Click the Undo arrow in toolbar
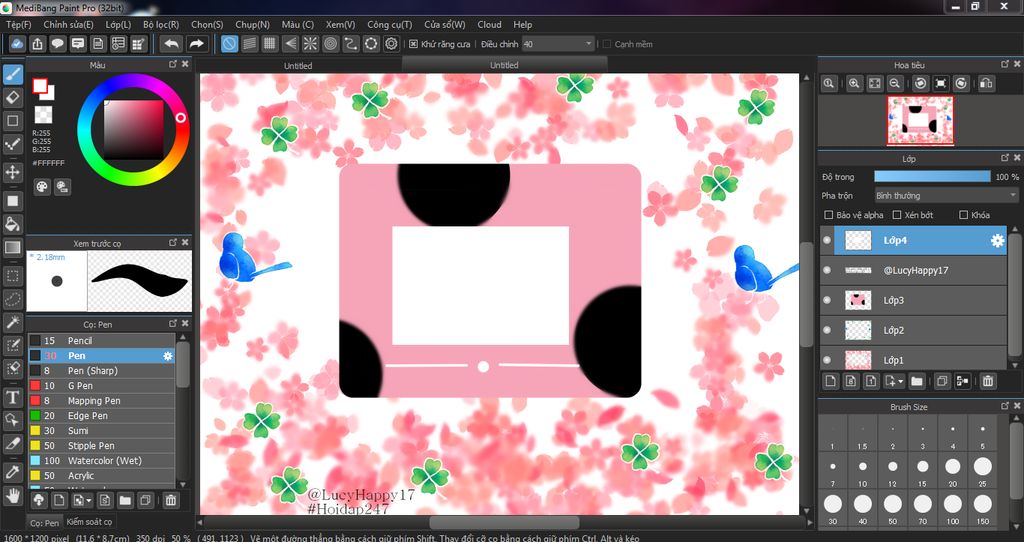This screenshot has height=542, width=1024. click(172, 44)
